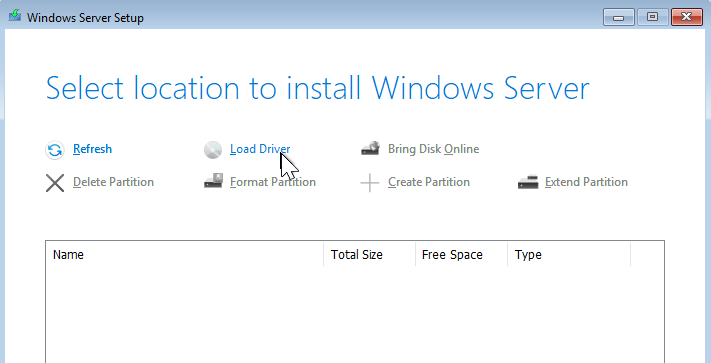Close the Windows Server Setup window
The image size is (711, 363).
click(687, 18)
